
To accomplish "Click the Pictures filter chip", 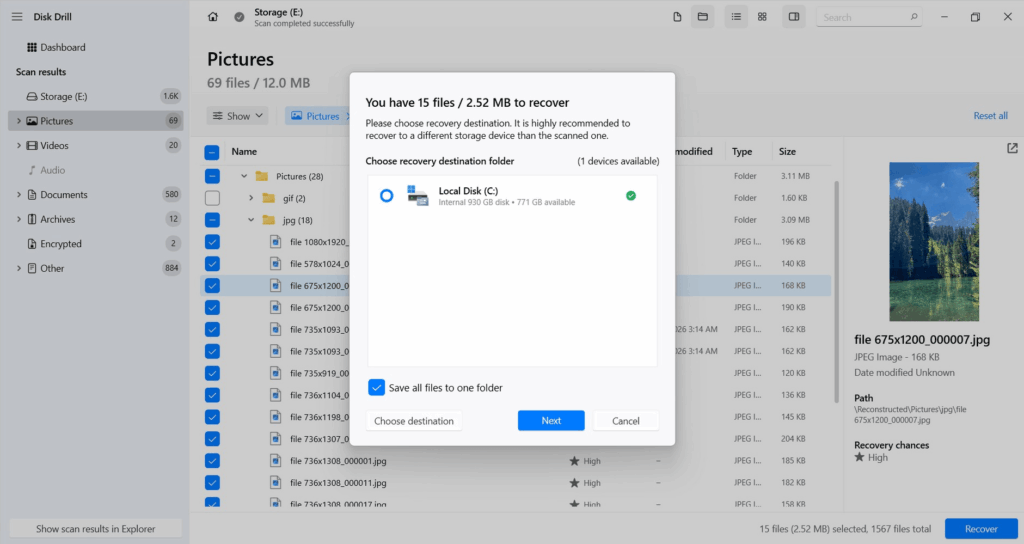I will click(317, 116).
